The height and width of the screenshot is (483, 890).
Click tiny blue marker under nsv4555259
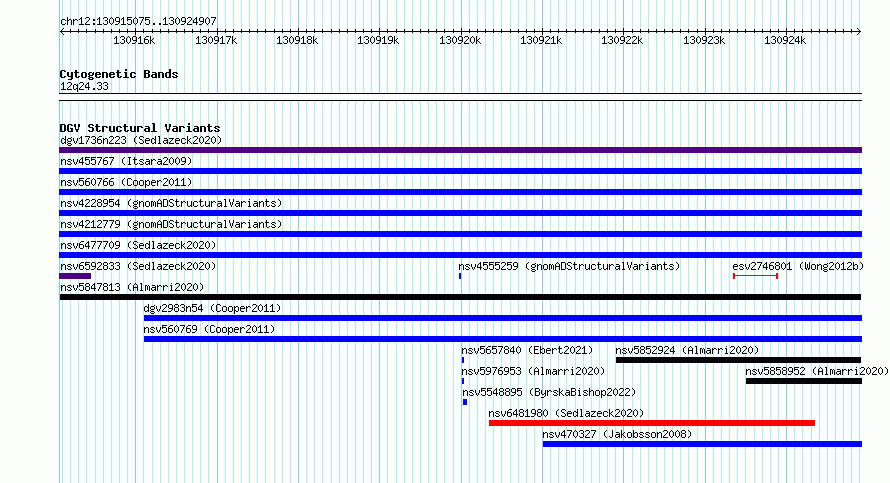click(460, 276)
